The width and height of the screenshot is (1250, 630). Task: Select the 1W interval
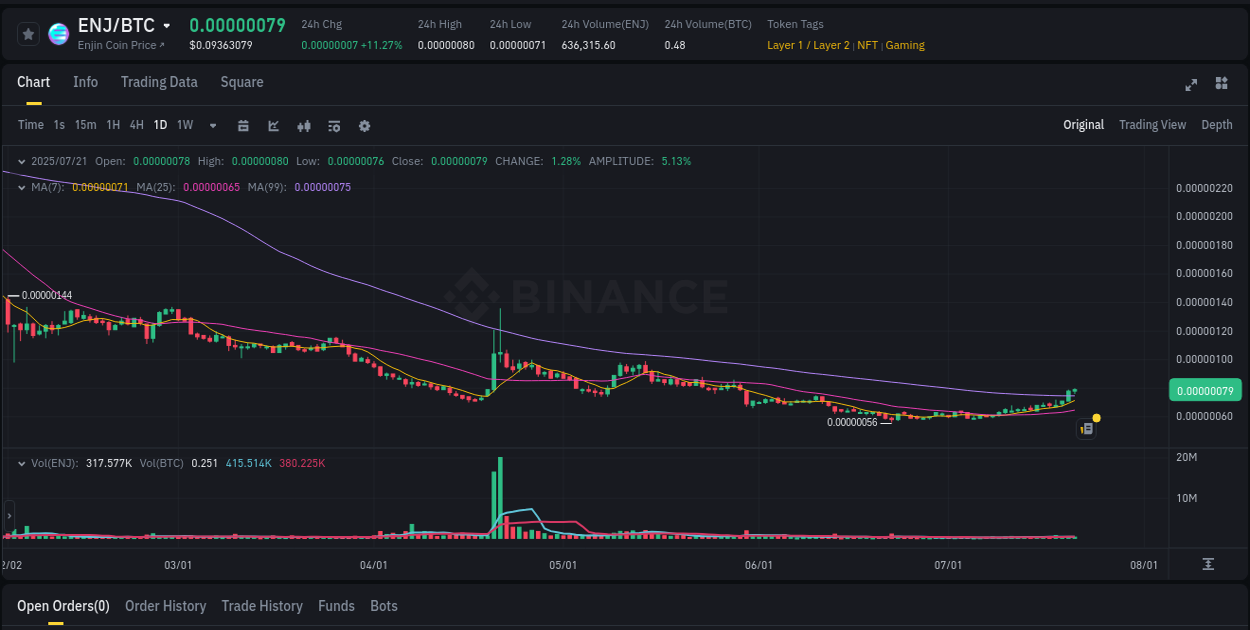tap(185, 125)
